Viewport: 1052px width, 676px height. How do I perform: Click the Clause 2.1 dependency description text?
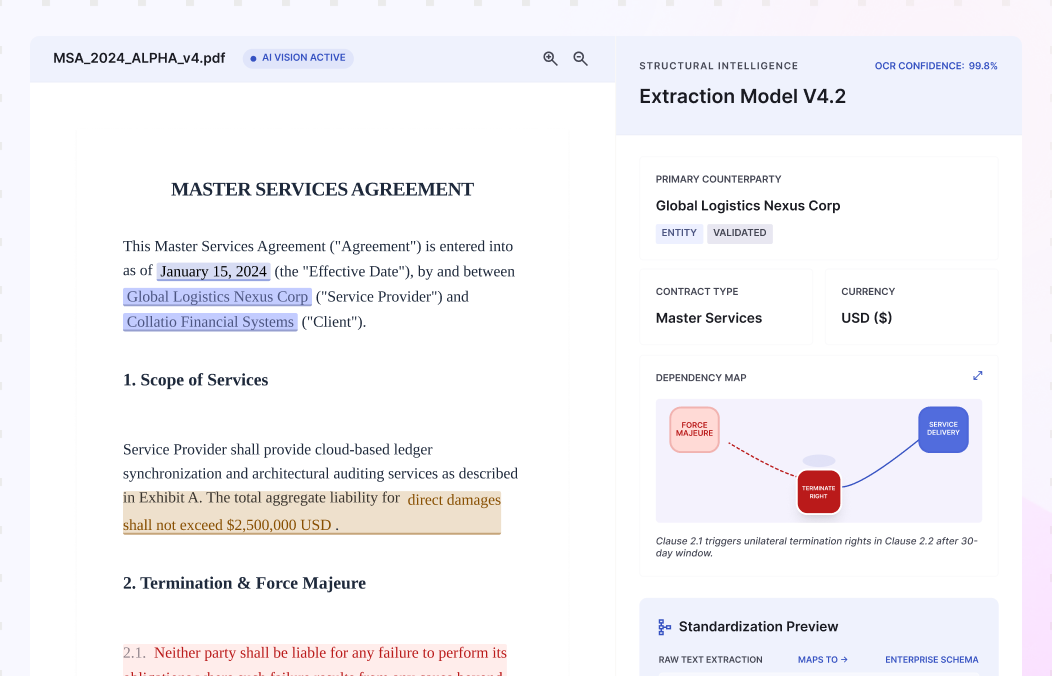817,547
